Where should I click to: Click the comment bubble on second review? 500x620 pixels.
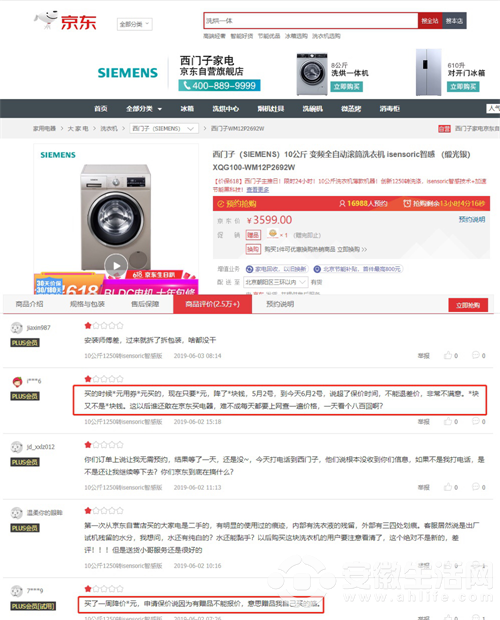pos(476,421)
